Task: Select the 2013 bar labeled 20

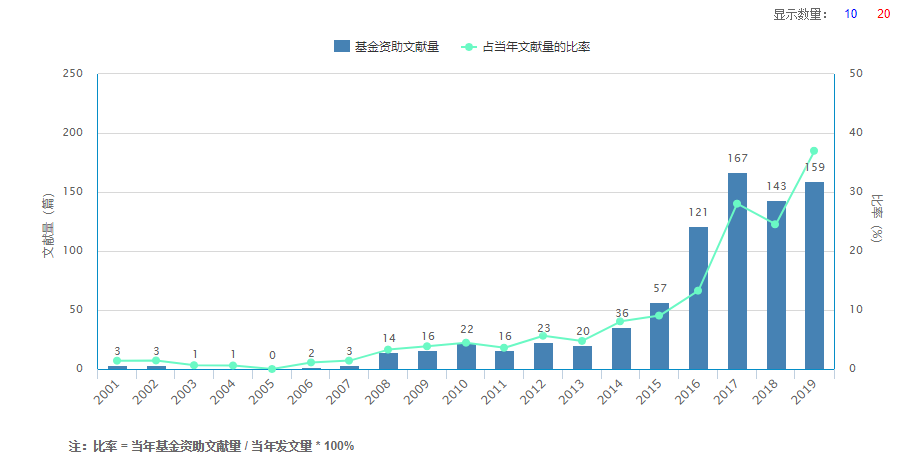Action: click(x=582, y=358)
